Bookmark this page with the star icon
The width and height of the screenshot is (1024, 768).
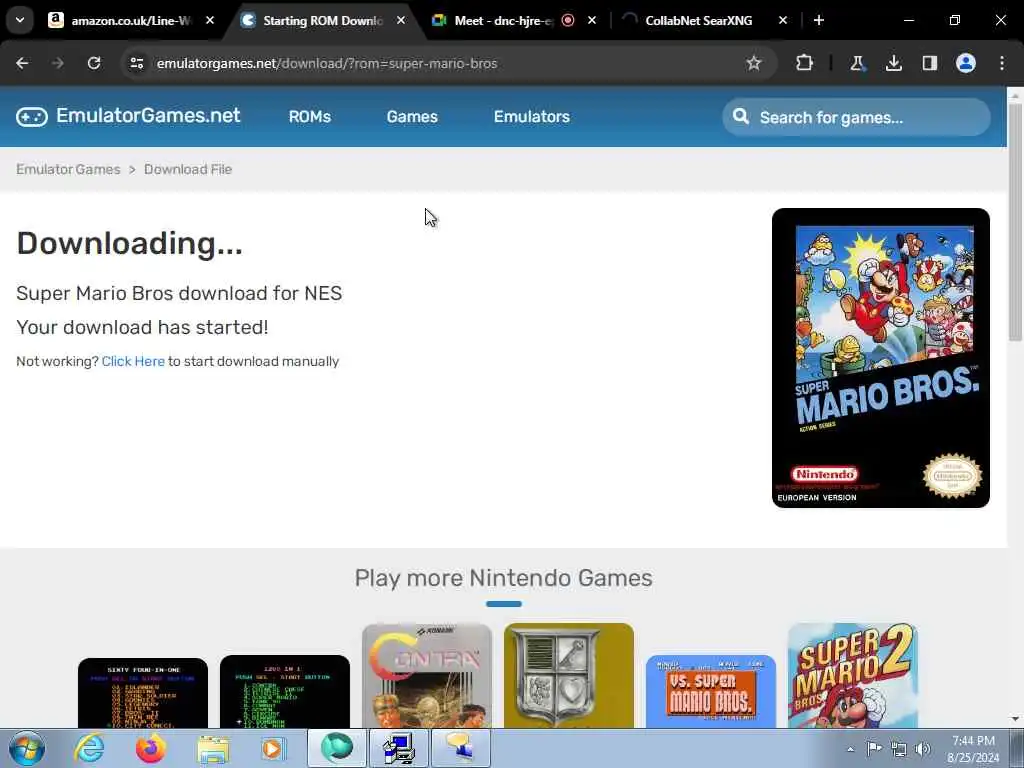(754, 63)
